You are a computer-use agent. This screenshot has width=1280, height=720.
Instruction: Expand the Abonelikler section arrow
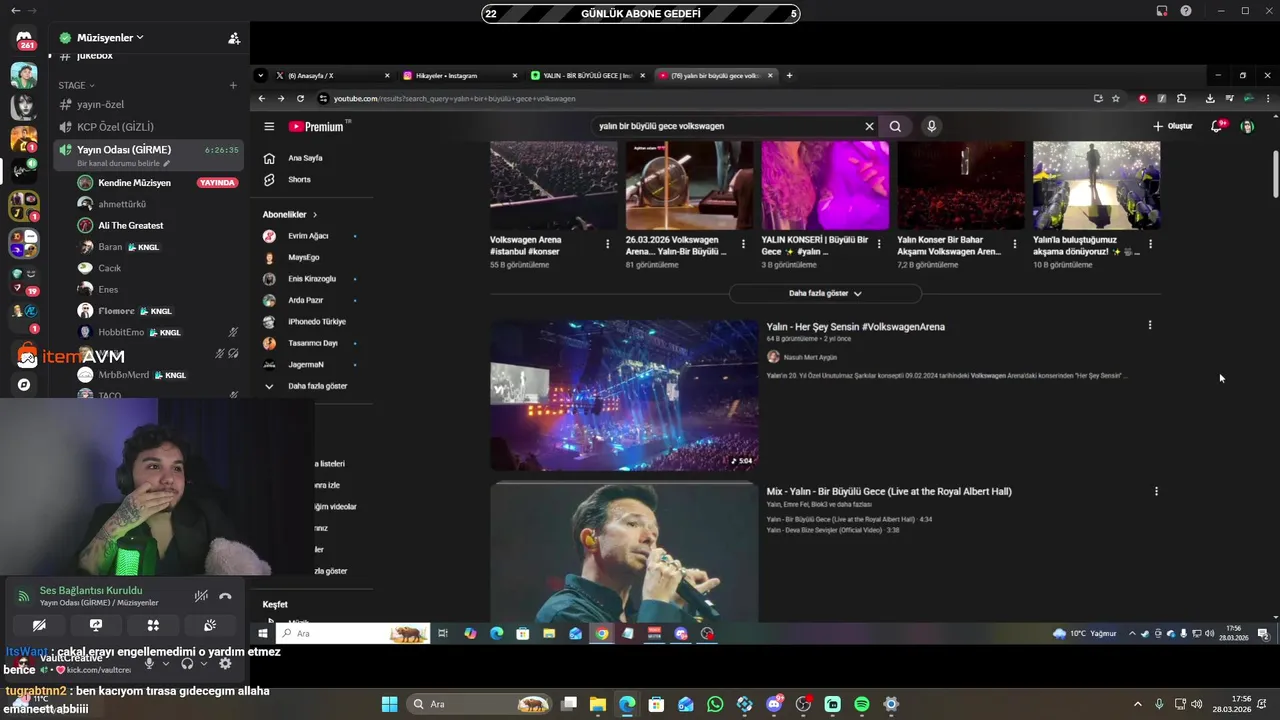(x=314, y=215)
